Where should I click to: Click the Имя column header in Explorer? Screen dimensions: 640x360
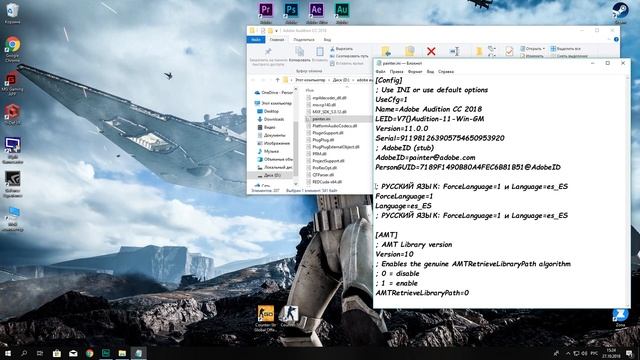coord(310,90)
